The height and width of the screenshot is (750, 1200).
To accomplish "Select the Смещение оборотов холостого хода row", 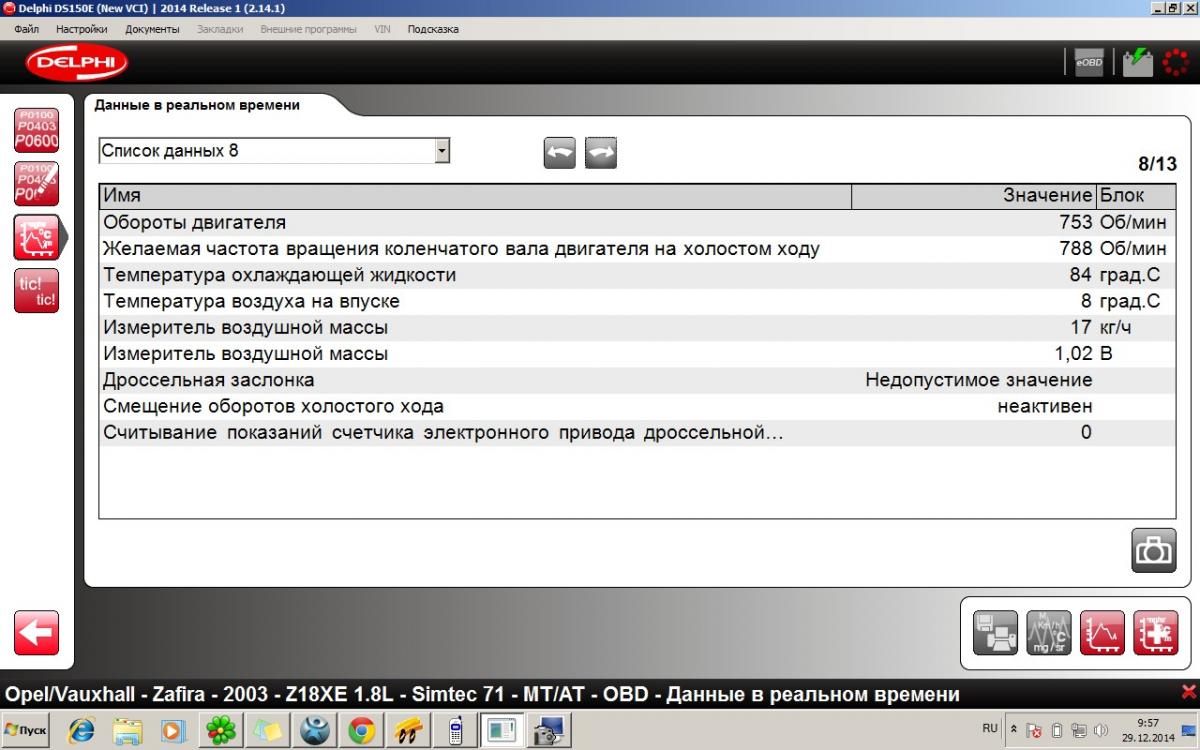I will pos(637,406).
